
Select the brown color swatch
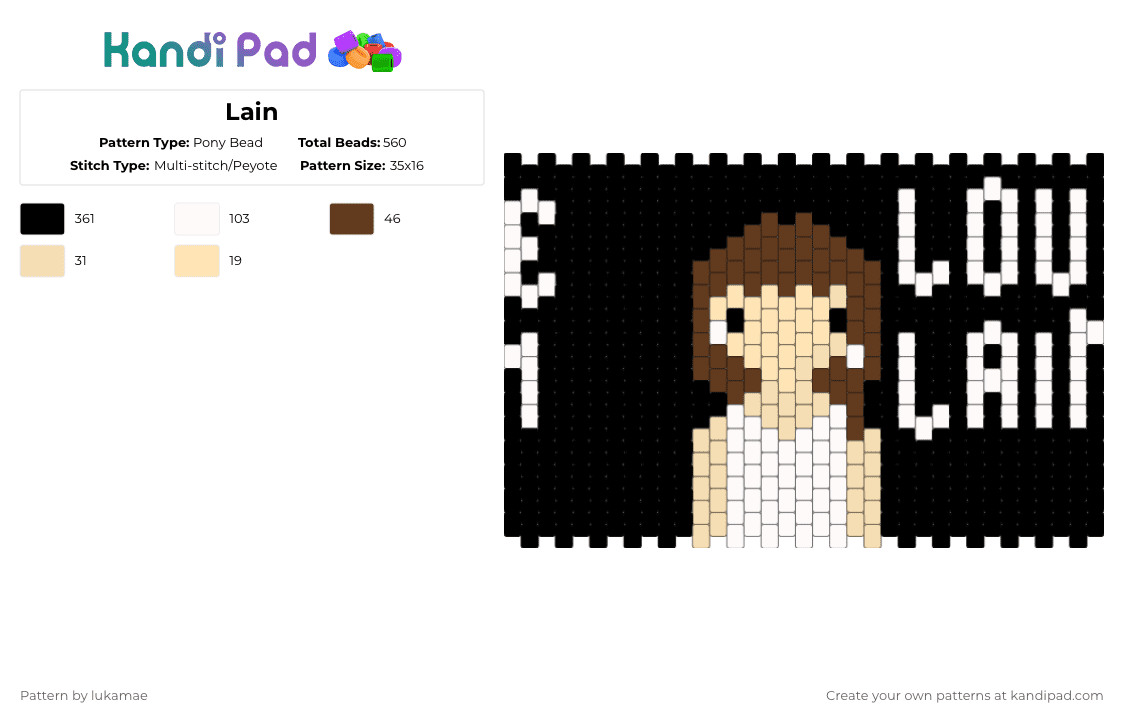[351, 219]
